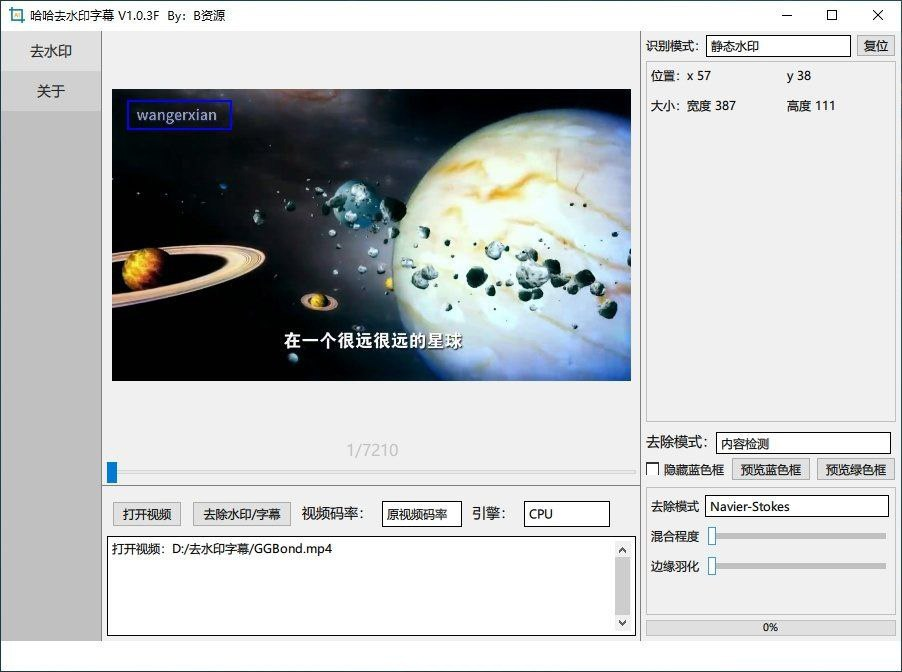Open the 关于 (About) tab
This screenshot has width=902, height=672.
pos(50,91)
